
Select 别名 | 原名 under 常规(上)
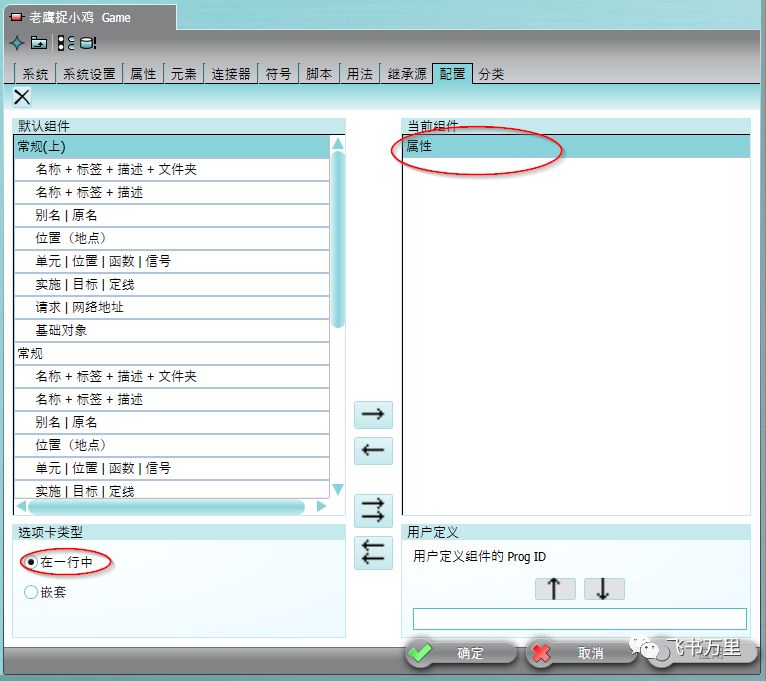pyautogui.click(x=172, y=215)
